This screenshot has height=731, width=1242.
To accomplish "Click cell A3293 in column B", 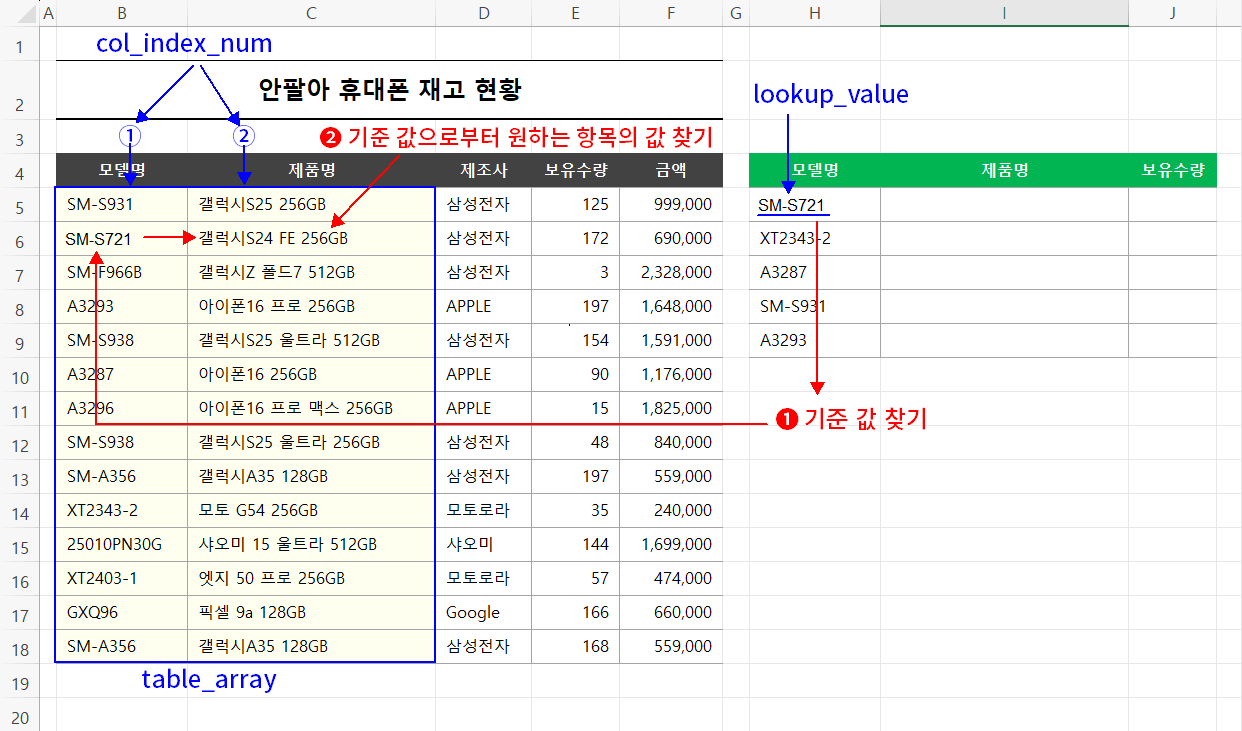I will click(x=122, y=307).
